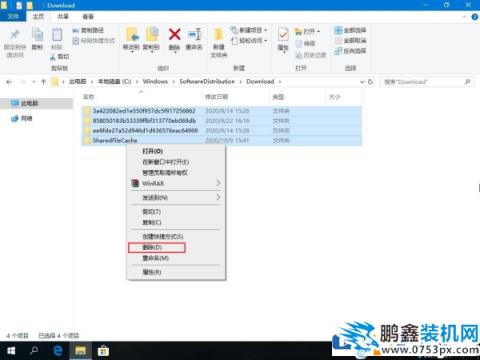The image size is (480, 360).
Task: Click Paste shortcut (粘贴快捷方式) in the ribbon
Action: tap(94, 41)
